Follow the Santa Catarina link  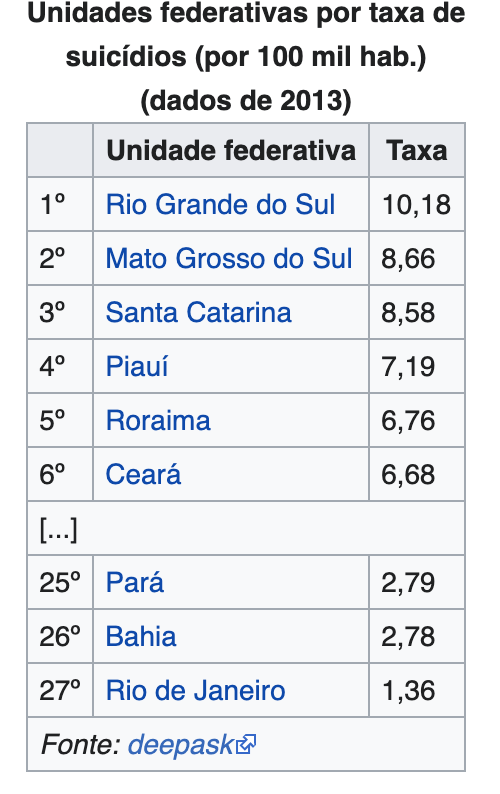coord(199,312)
